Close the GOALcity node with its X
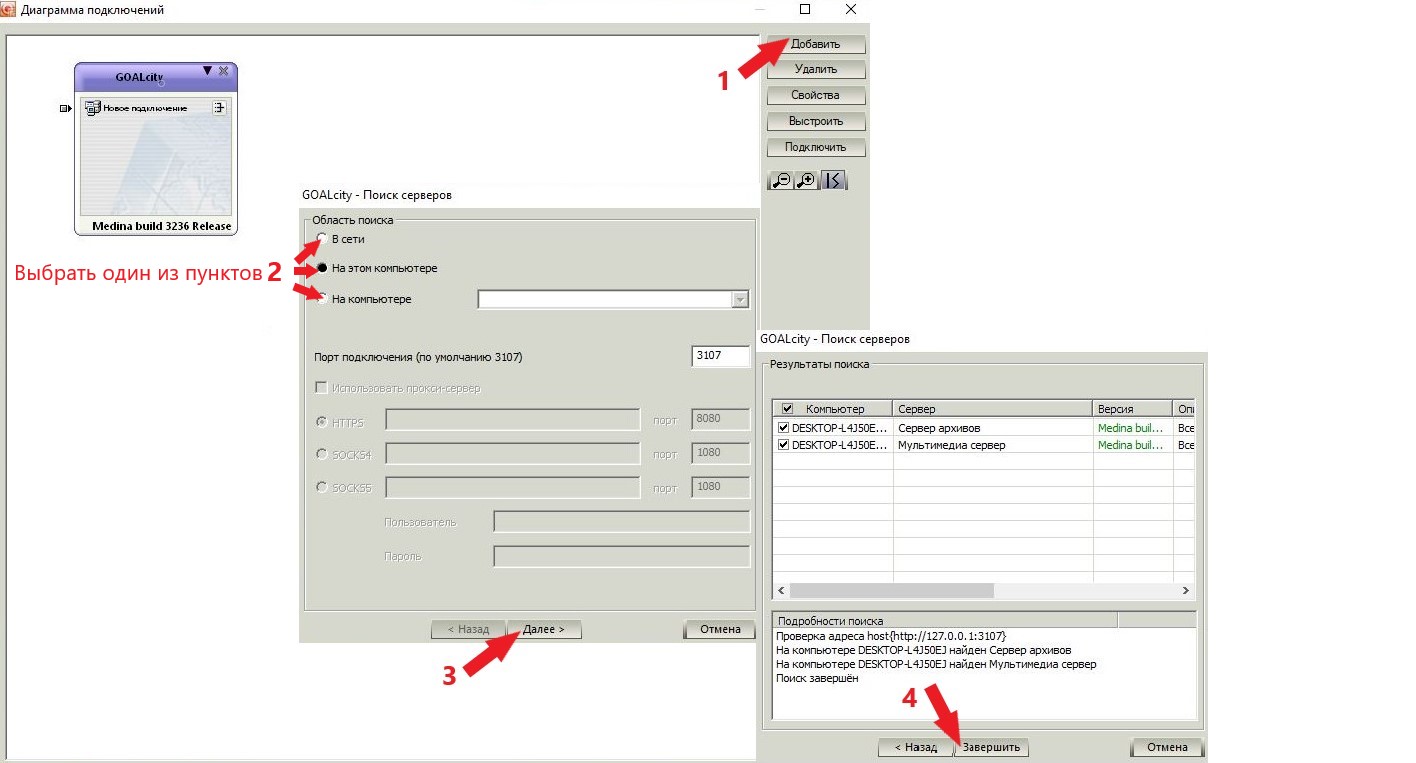Image resolution: width=1416 pixels, height=763 pixels. coord(223,71)
